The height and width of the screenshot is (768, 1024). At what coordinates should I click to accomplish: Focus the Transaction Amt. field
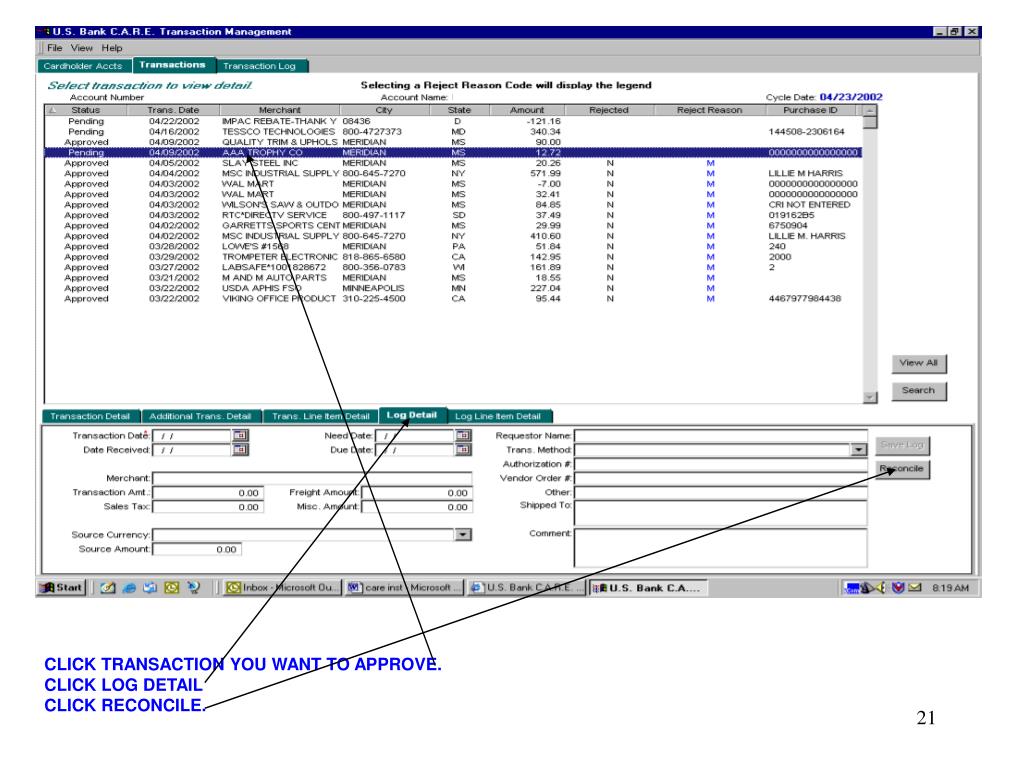[208, 493]
